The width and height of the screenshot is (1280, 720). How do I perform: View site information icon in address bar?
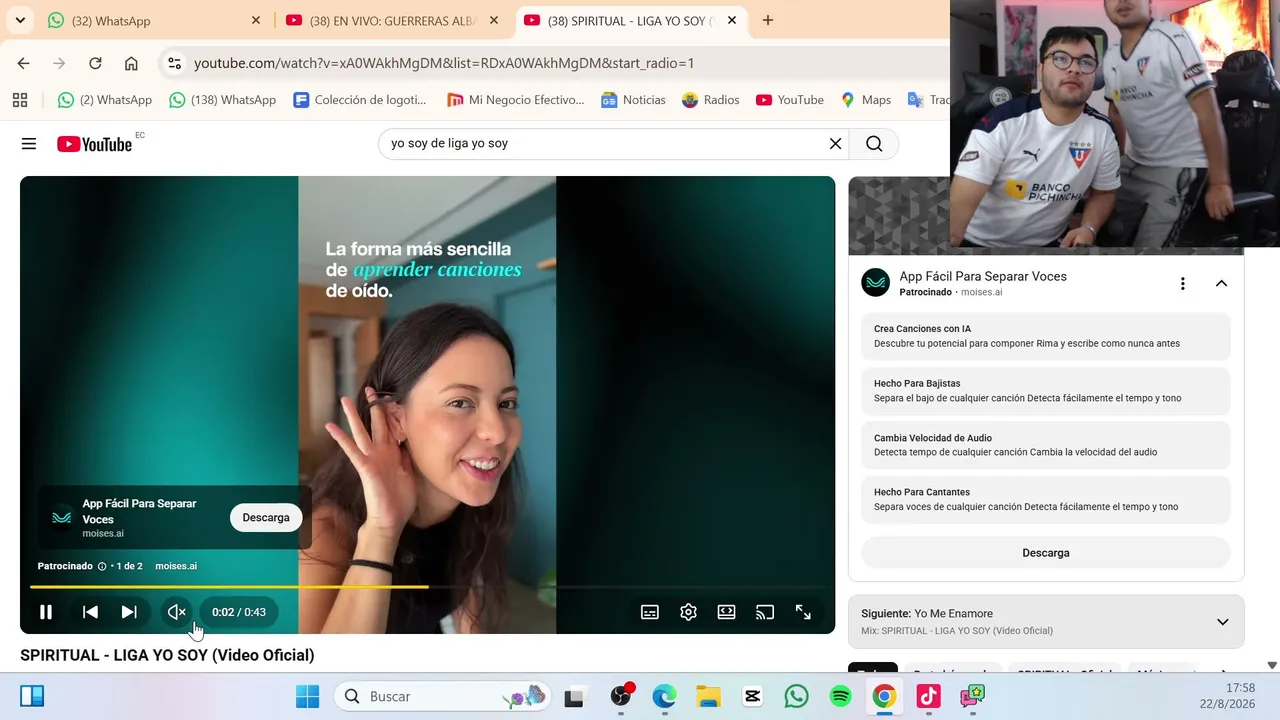(174, 63)
